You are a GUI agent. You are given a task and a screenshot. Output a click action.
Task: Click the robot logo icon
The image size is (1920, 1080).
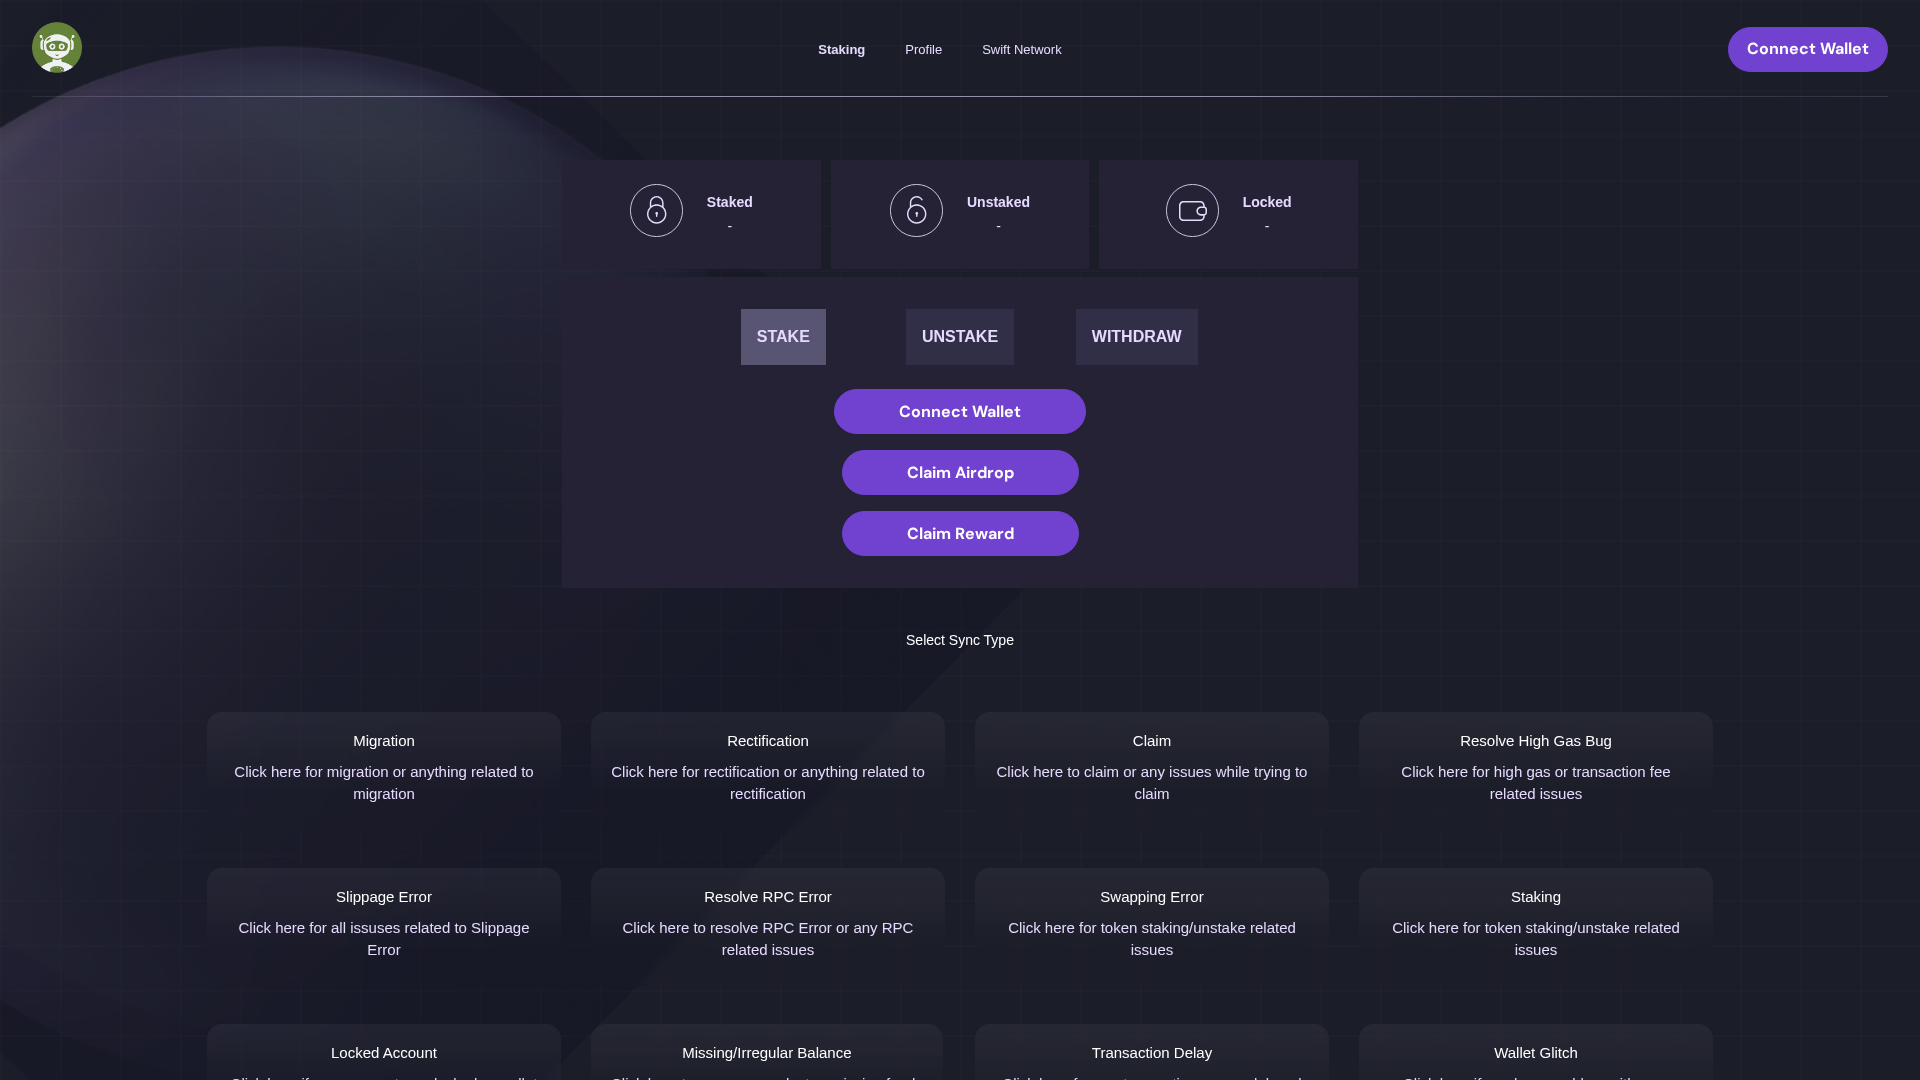tap(57, 48)
